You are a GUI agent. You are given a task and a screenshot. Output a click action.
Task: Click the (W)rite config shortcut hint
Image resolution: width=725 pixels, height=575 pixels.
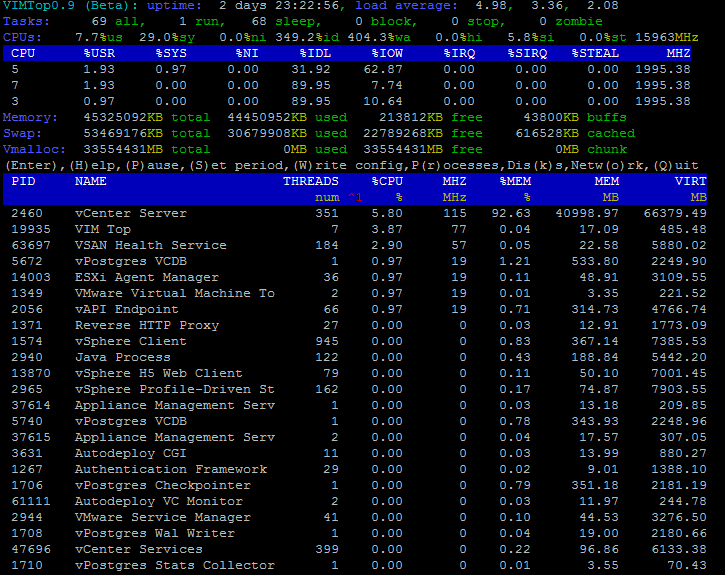352,165
